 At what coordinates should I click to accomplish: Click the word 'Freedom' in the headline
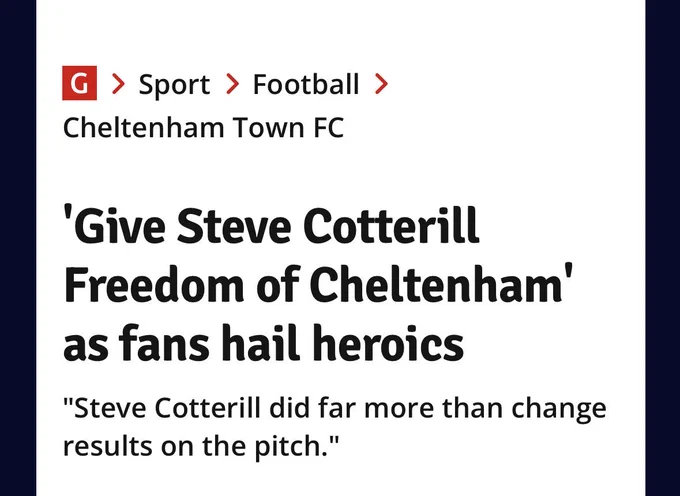(154, 285)
